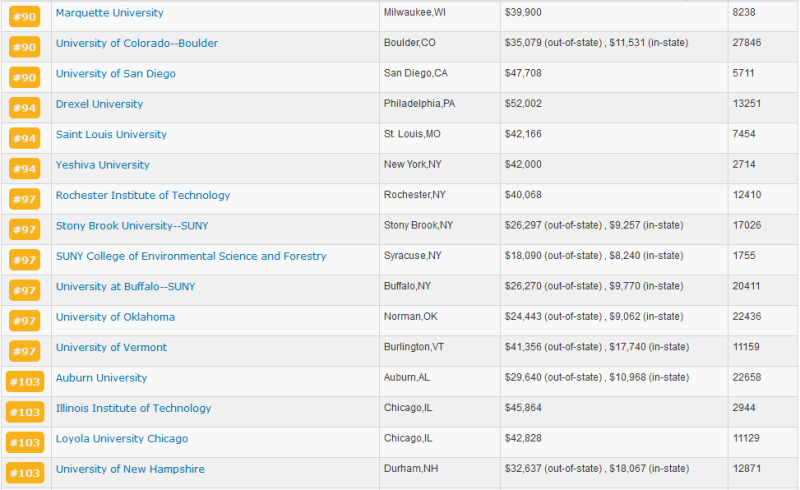Select the $42,828 tuition value
This screenshot has width=800, height=490.
point(523,438)
